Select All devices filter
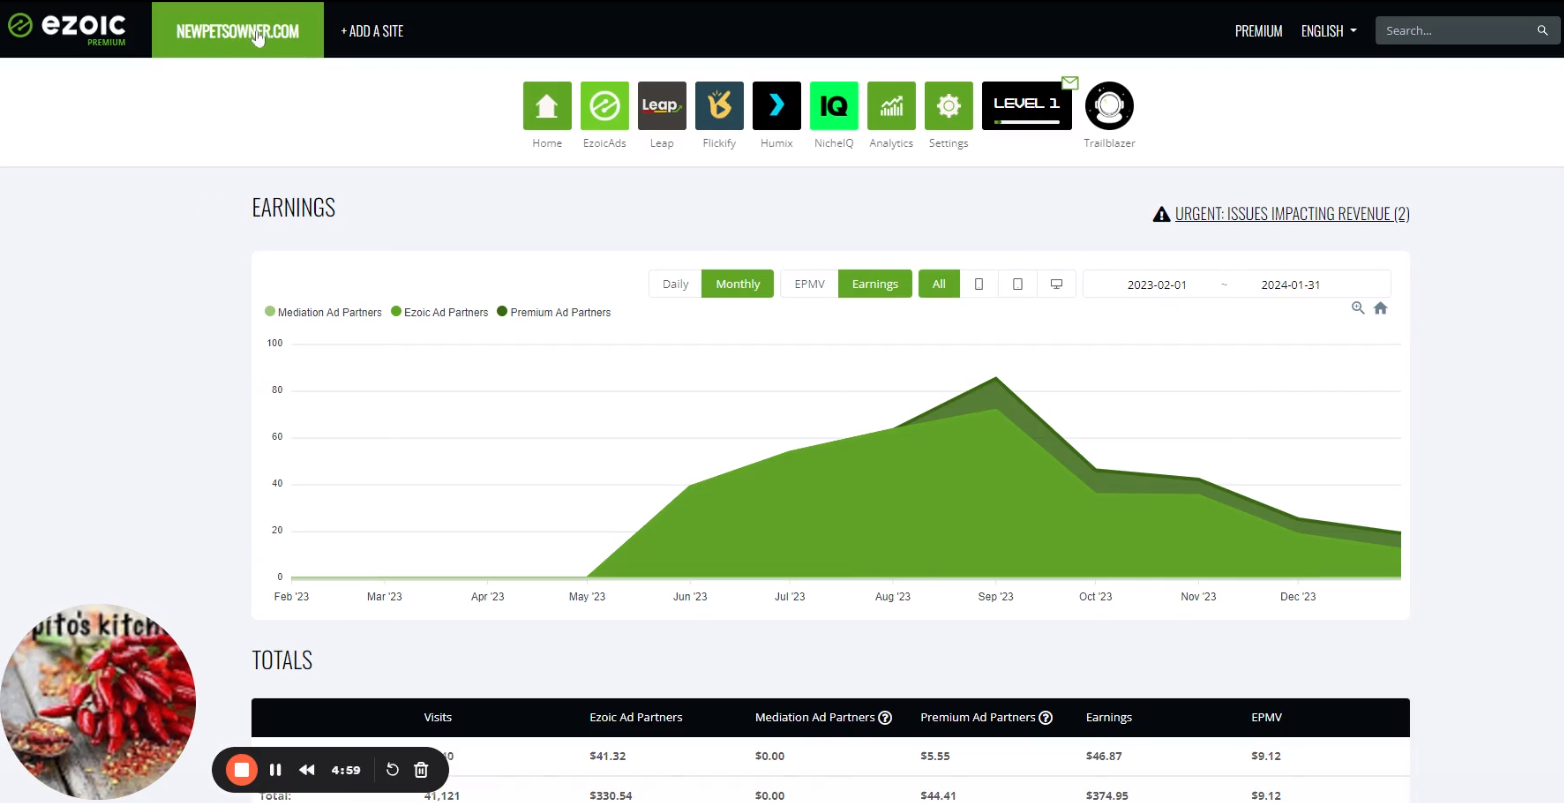This screenshot has height=803, width=1564. click(x=939, y=284)
